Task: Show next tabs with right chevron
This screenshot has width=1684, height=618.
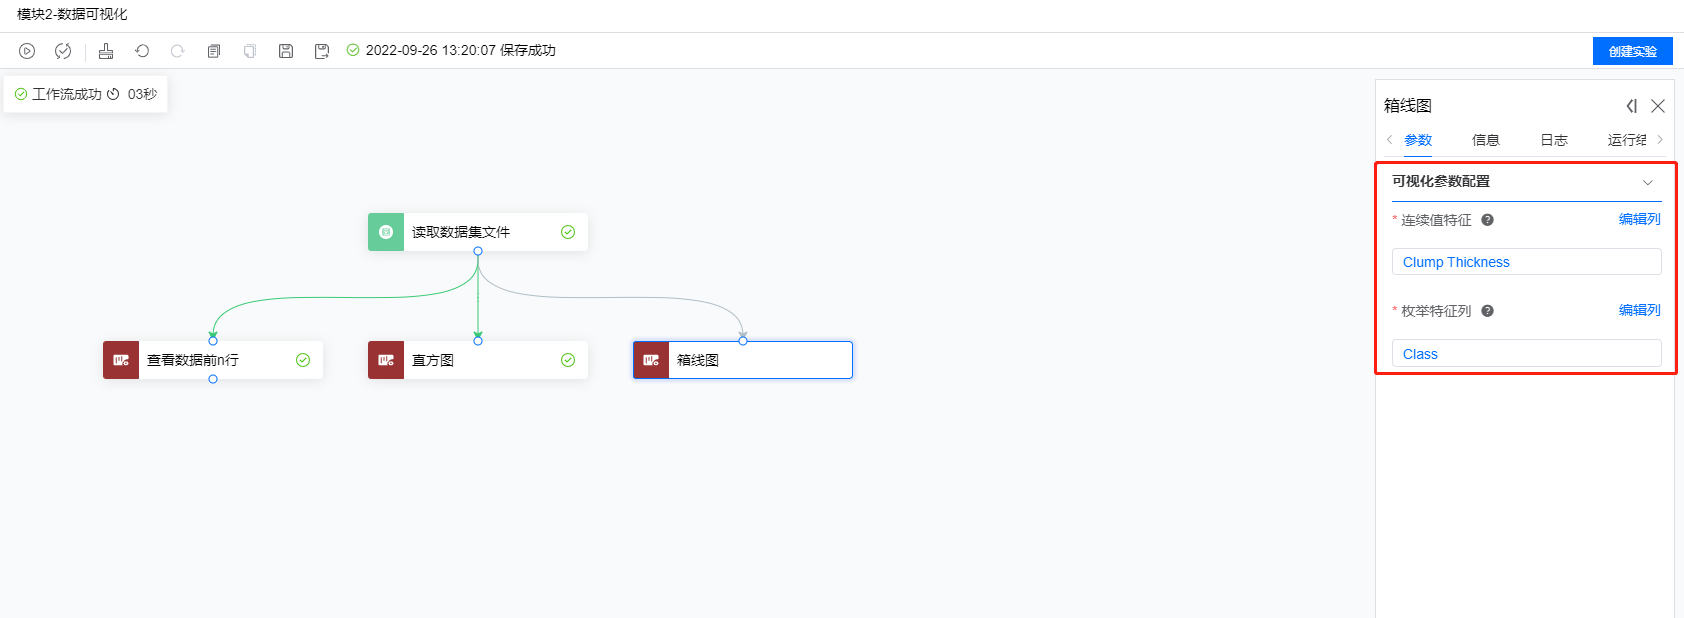Action: 1660,140
